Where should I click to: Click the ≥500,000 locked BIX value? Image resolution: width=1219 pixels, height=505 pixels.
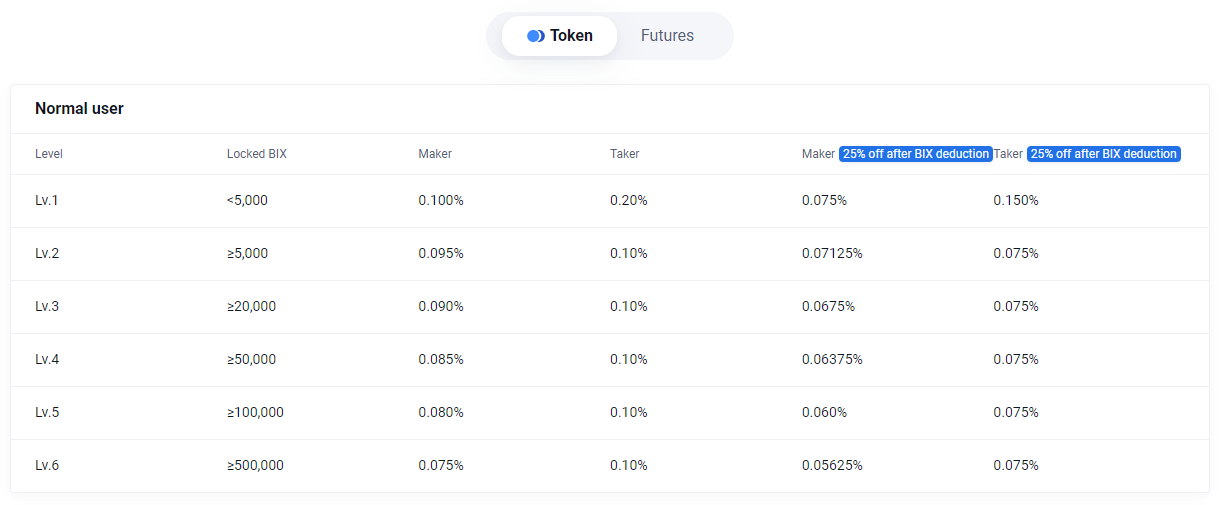(255, 465)
